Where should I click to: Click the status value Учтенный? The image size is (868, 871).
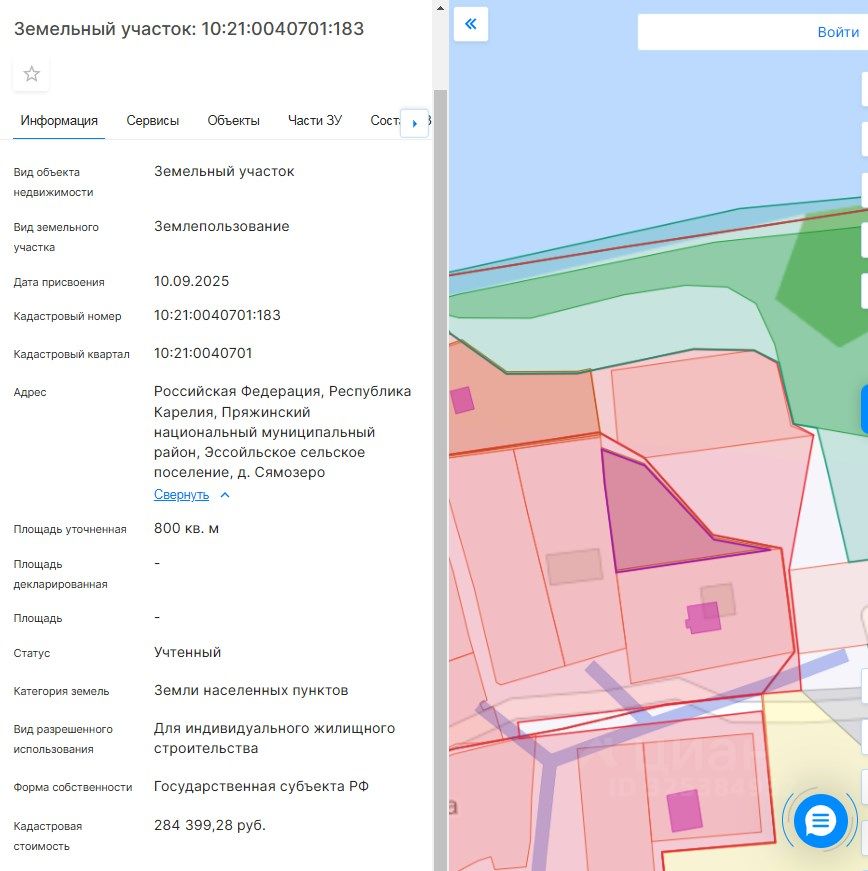click(187, 652)
